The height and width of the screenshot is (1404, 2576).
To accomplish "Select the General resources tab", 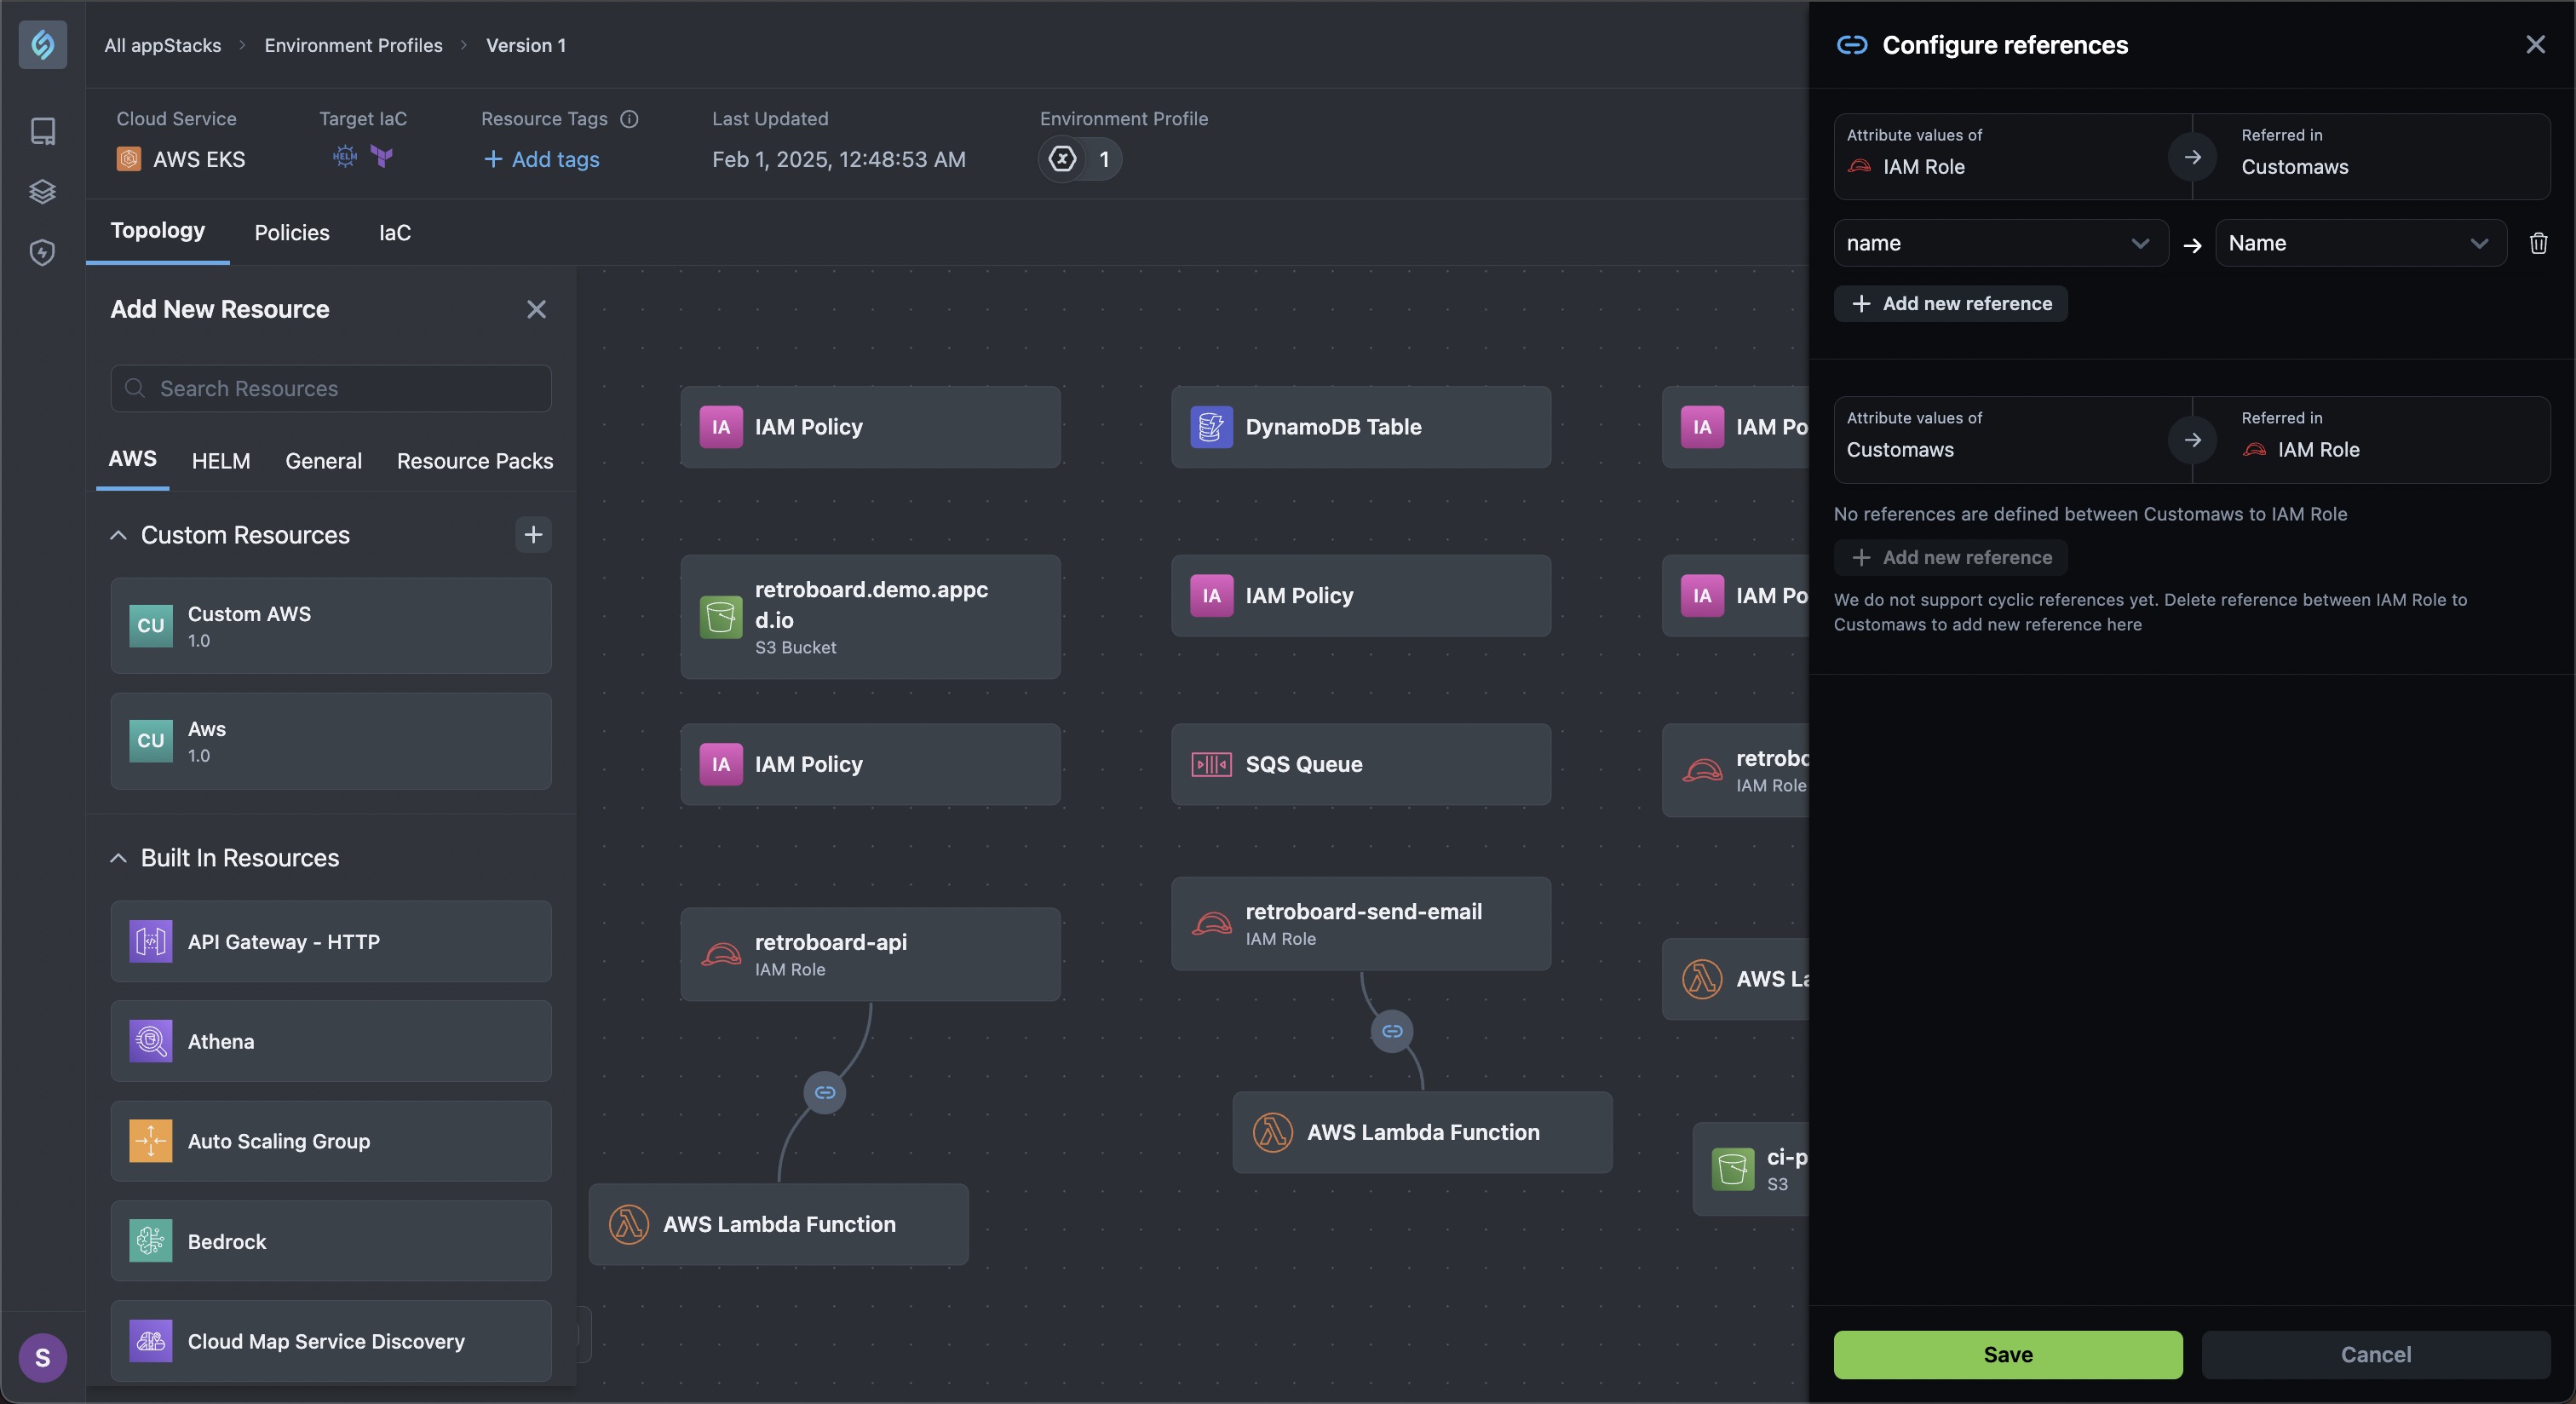I will point(323,461).
